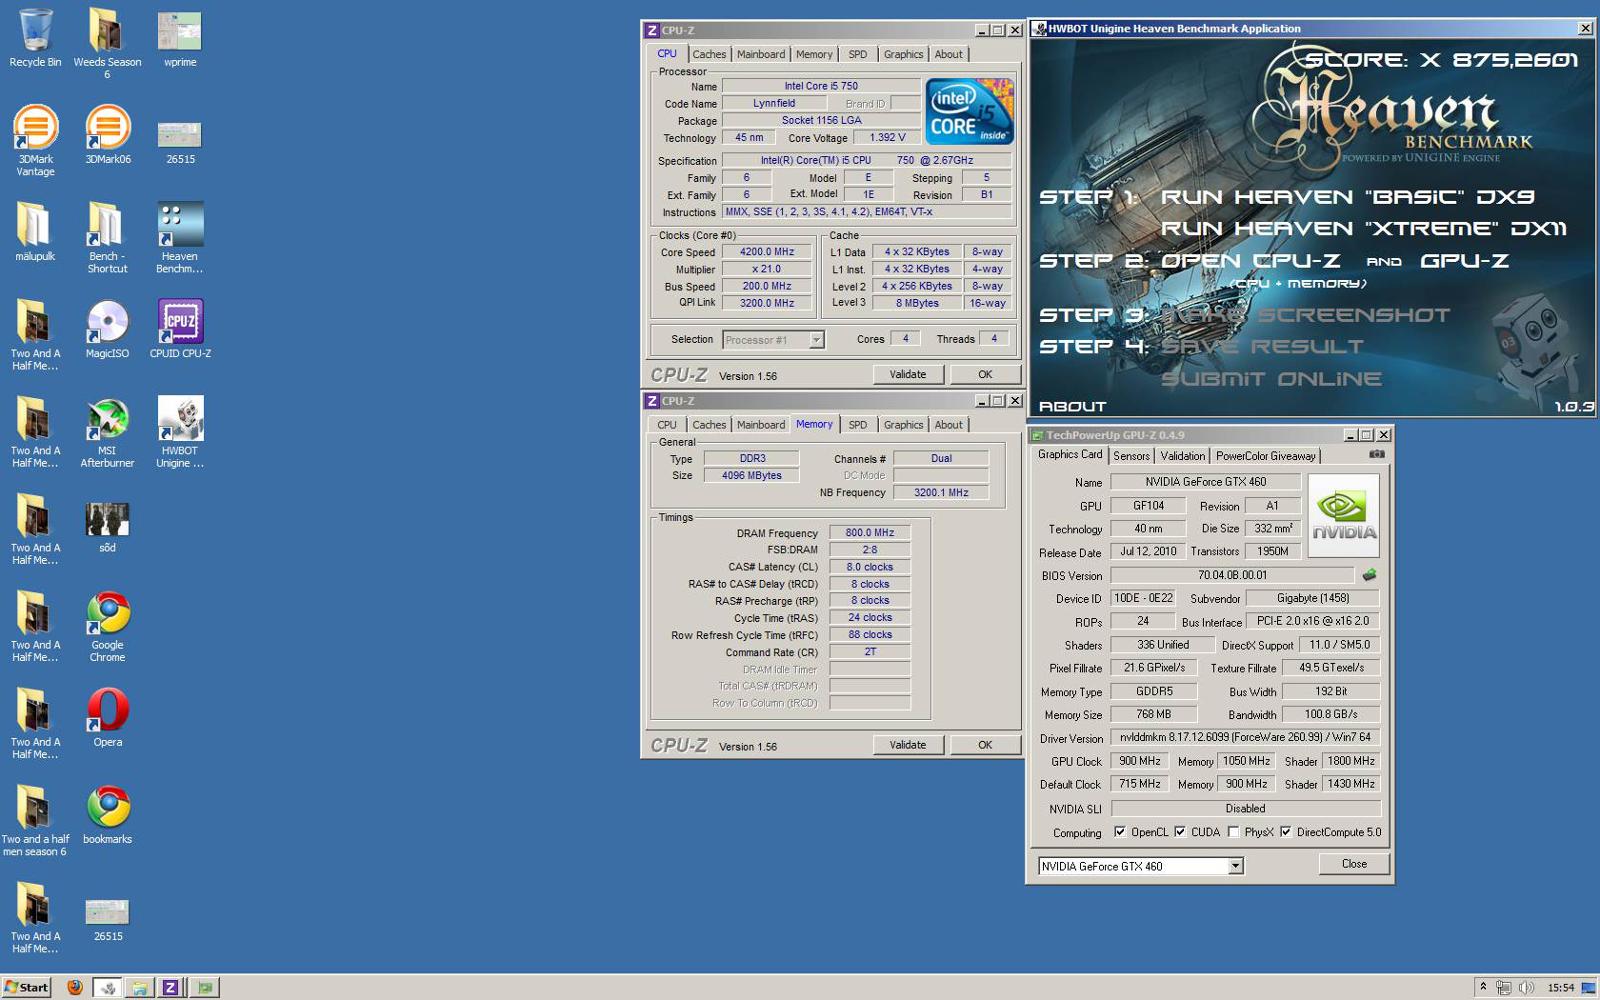
Task: Open Two and a half men season 6 folder
Action: pos(35,820)
